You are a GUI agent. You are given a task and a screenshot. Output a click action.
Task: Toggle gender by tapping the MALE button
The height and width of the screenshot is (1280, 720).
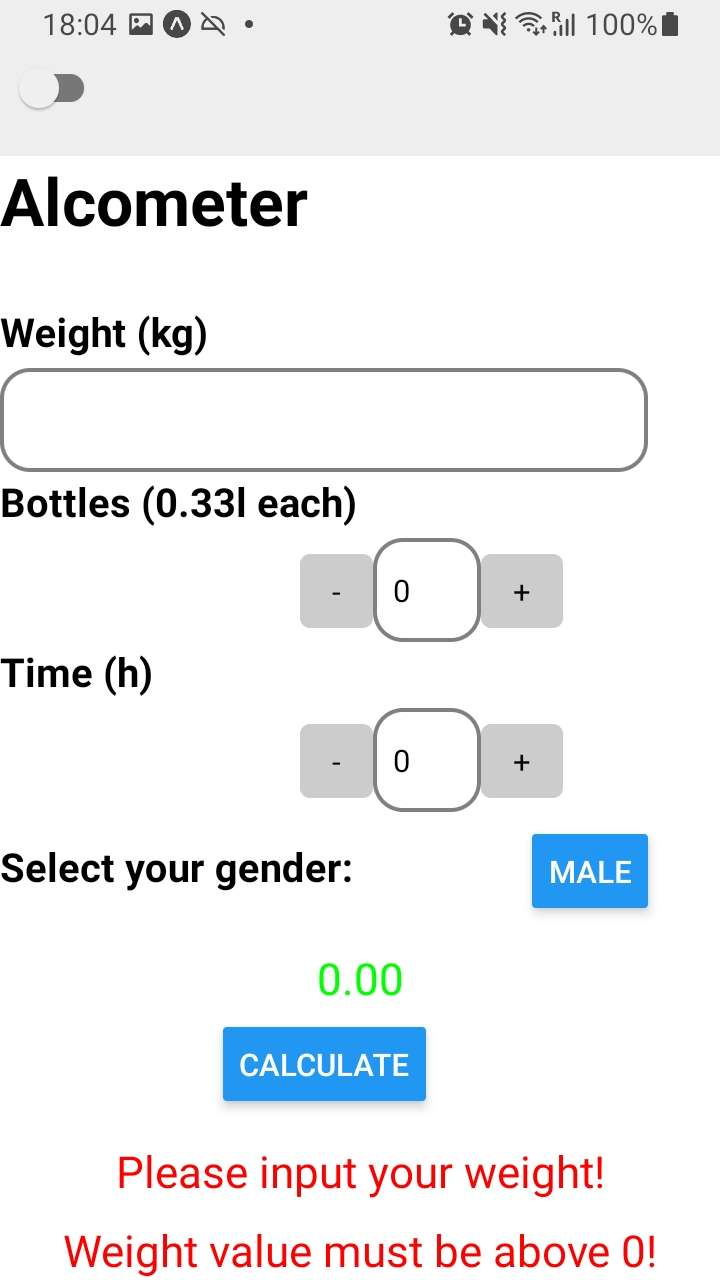click(x=589, y=871)
